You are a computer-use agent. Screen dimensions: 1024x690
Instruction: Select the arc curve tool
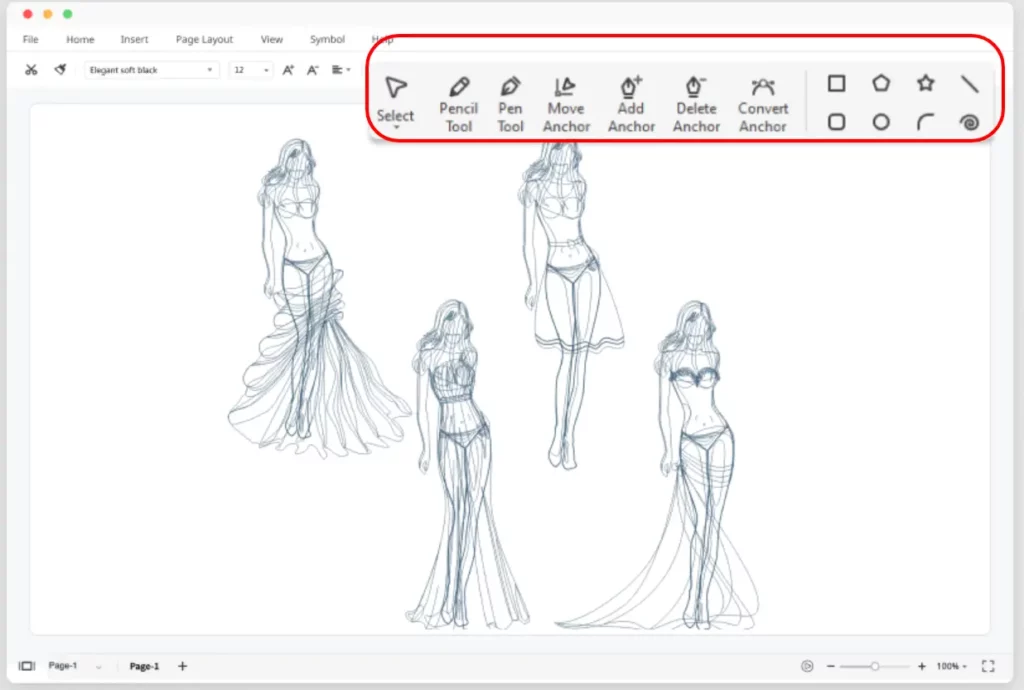[925, 122]
